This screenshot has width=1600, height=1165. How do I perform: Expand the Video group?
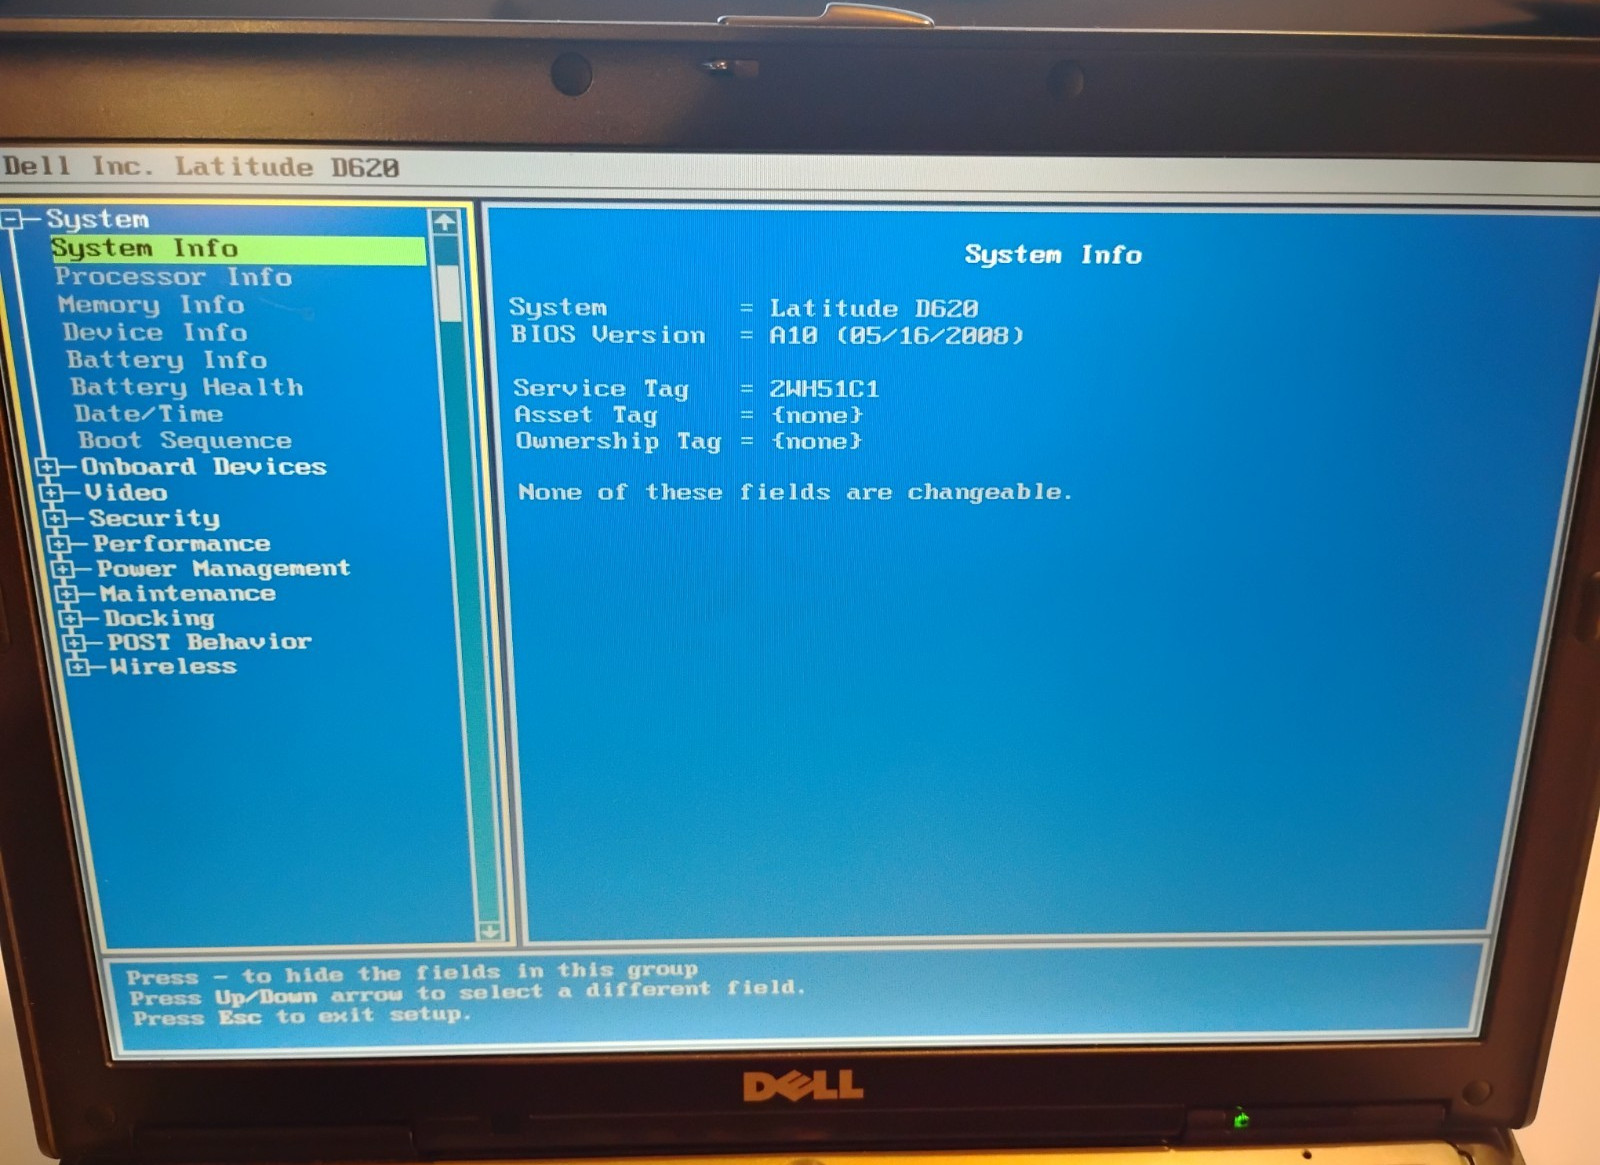click(x=50, y=493)
